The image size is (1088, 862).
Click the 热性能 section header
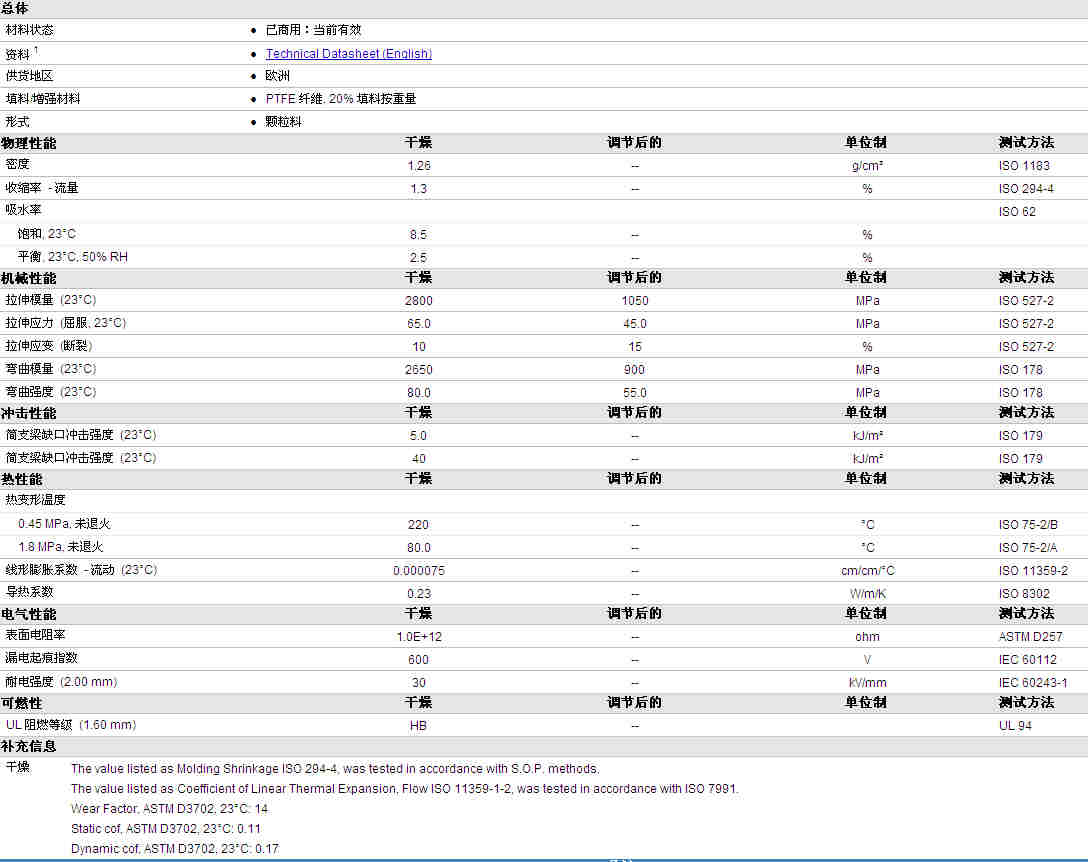click(x=22, y=479)
